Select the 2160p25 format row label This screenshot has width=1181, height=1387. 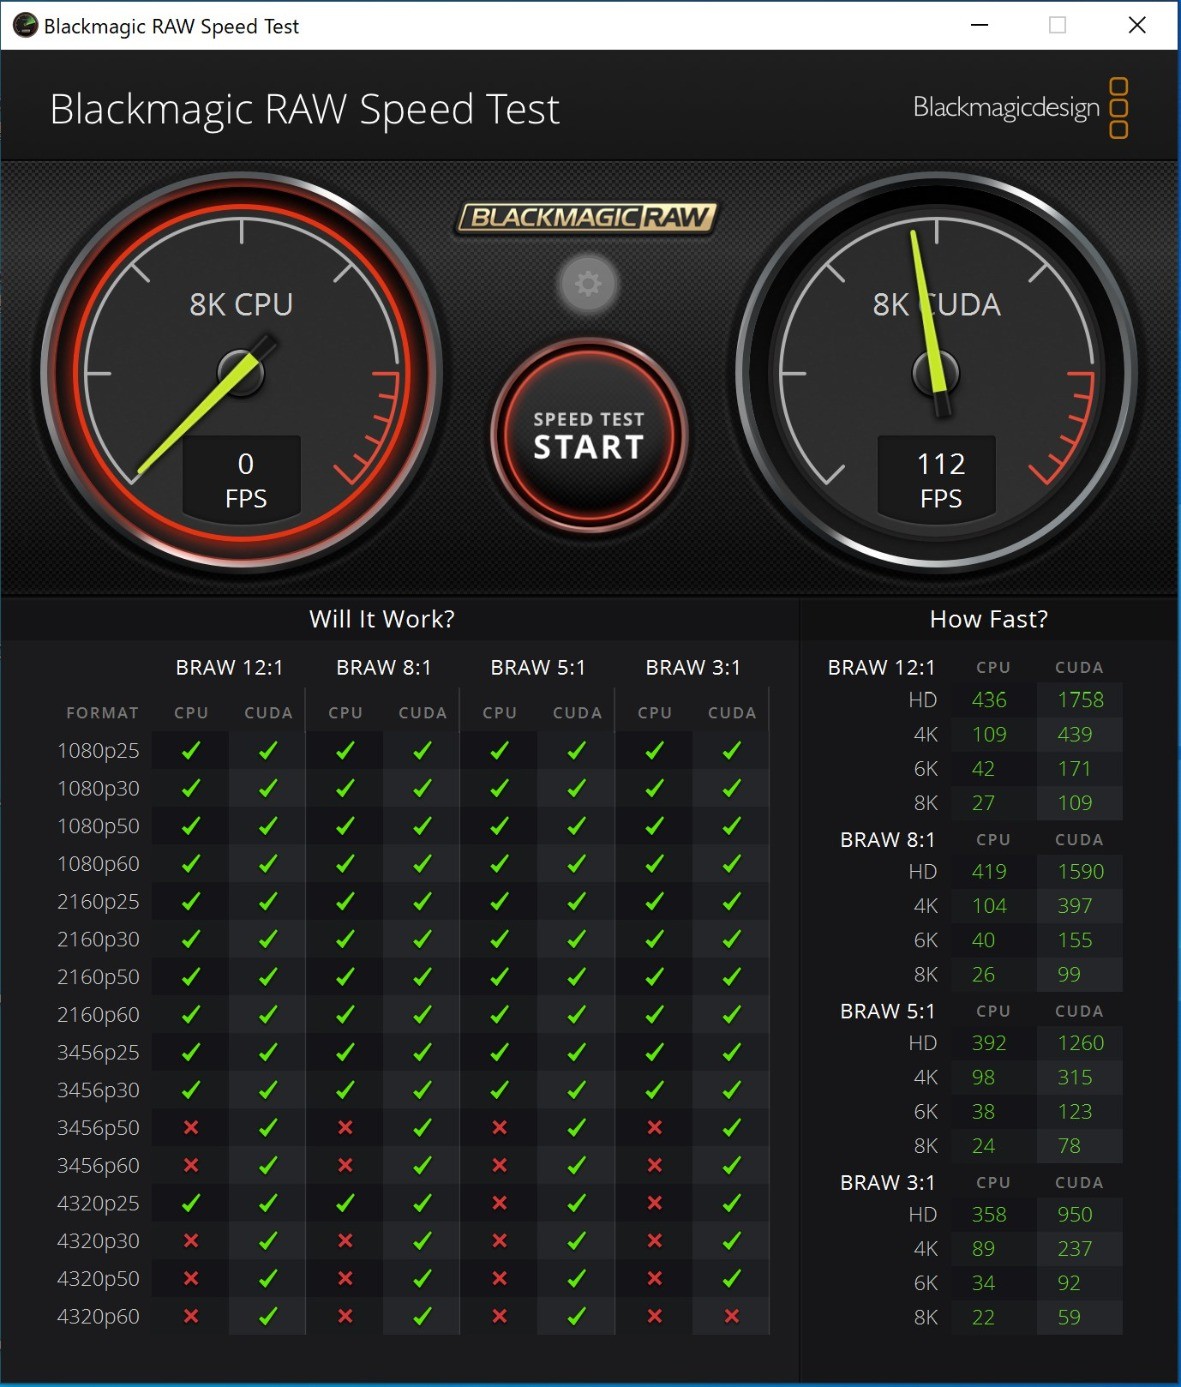pyautogui.click(x=98, y=902)
